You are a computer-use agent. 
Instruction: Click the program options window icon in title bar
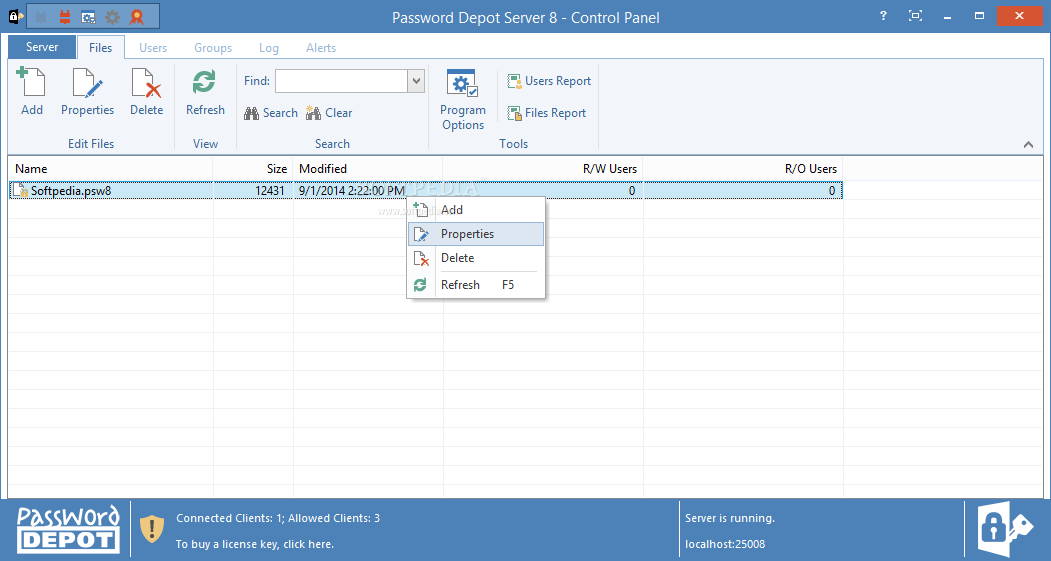click(x=88, y=17)
